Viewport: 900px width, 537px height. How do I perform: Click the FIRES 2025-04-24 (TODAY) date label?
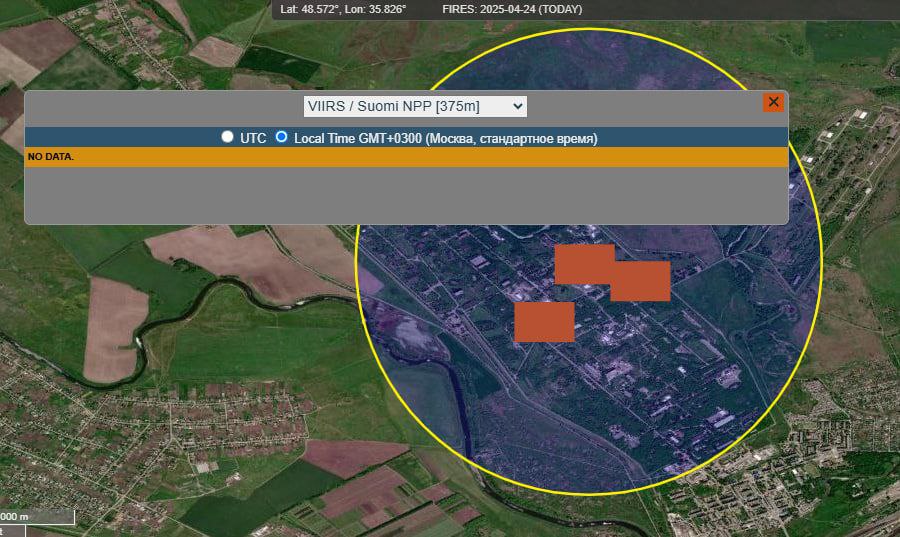pyautogui.click(x=512, y=9)
